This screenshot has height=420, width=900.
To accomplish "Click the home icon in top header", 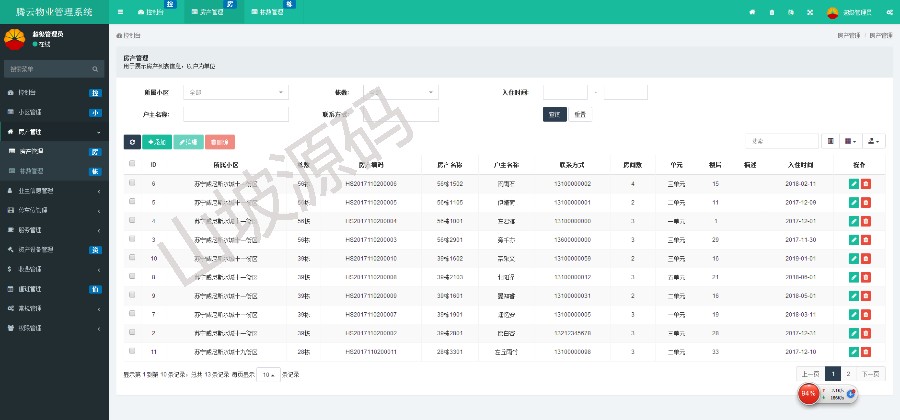I will coord(752,12).
